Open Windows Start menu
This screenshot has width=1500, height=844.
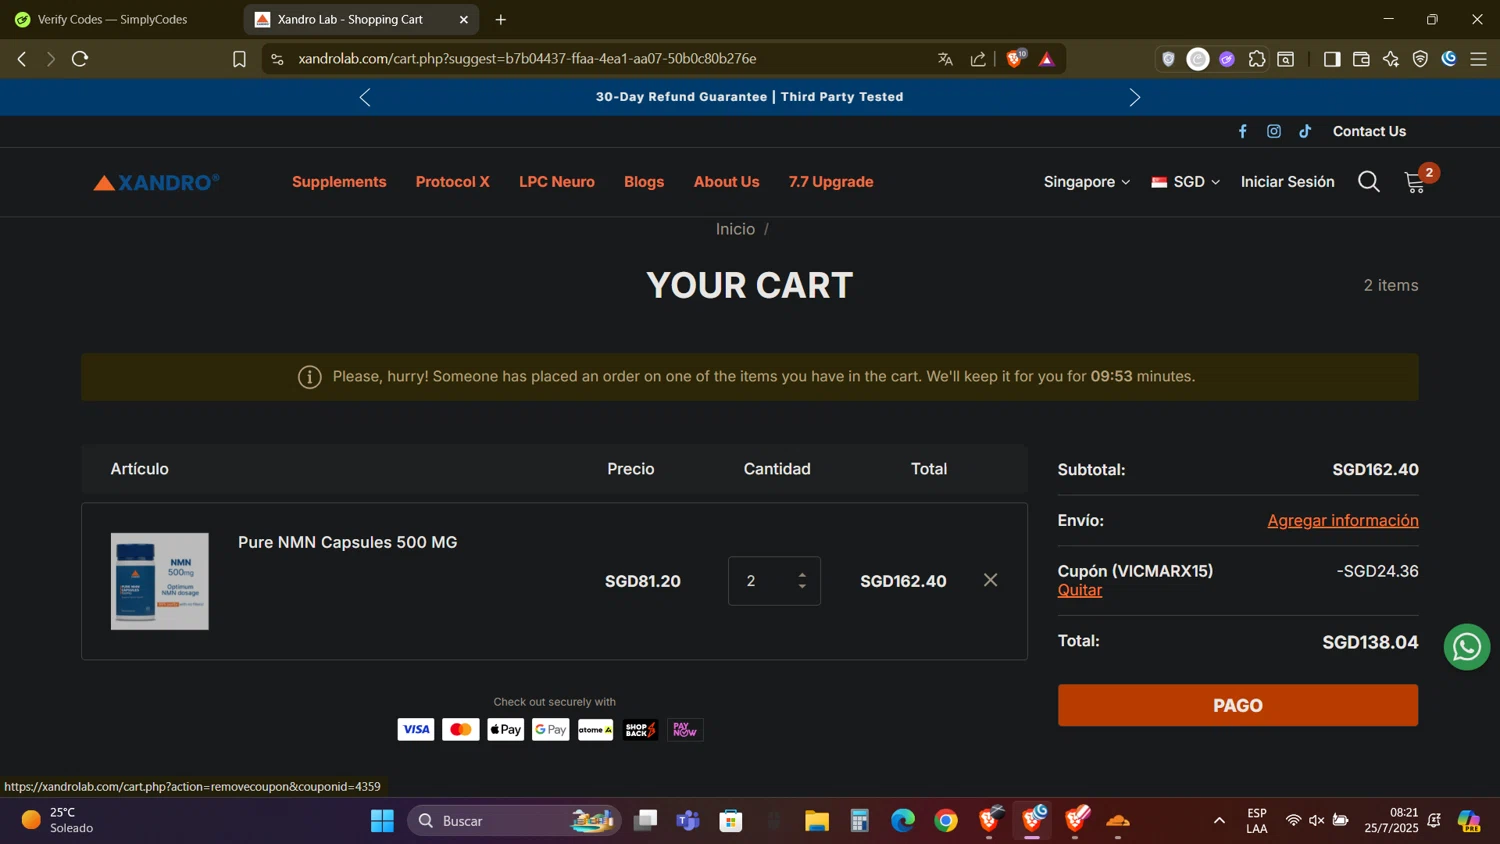pos(382,821)
